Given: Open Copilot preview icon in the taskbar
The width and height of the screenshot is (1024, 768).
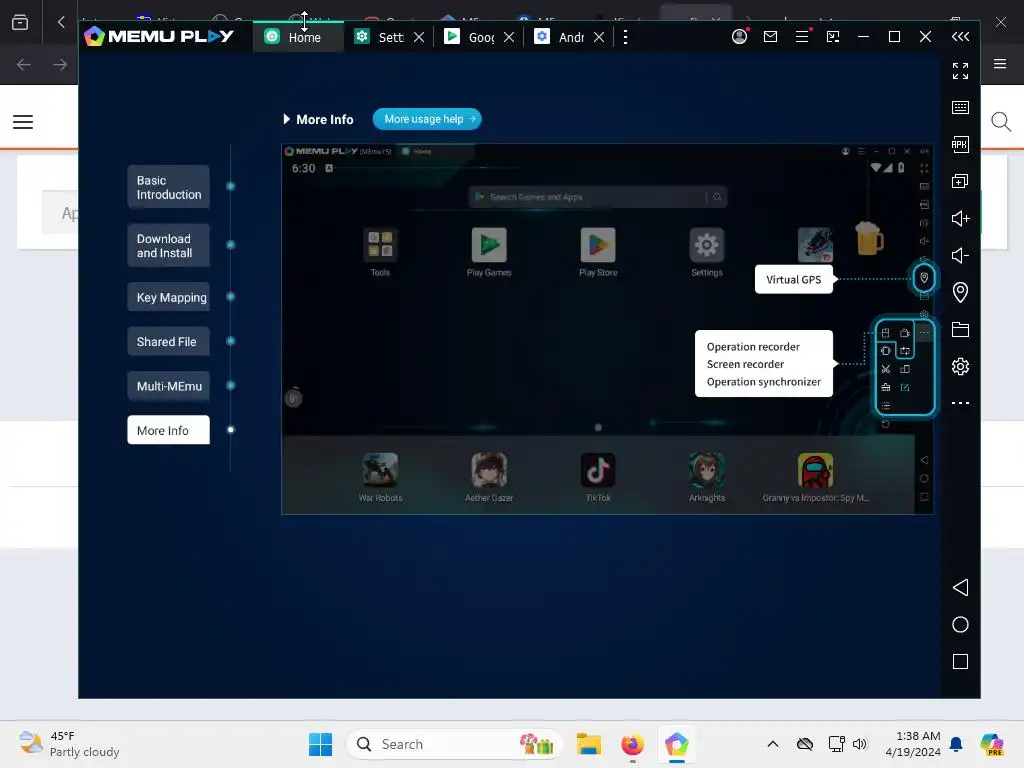Looking at the screenshot, I should pos(992,744).
